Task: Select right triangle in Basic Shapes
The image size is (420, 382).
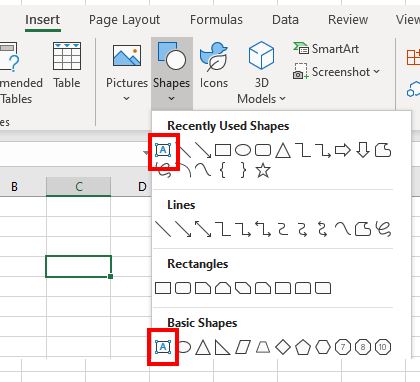Action: [x=223, y=347]
